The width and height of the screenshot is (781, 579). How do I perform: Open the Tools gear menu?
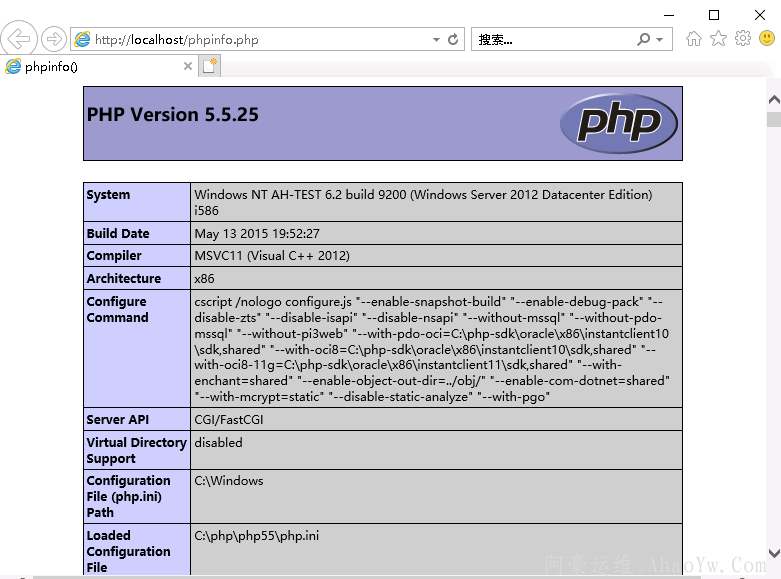coord(742,39)
